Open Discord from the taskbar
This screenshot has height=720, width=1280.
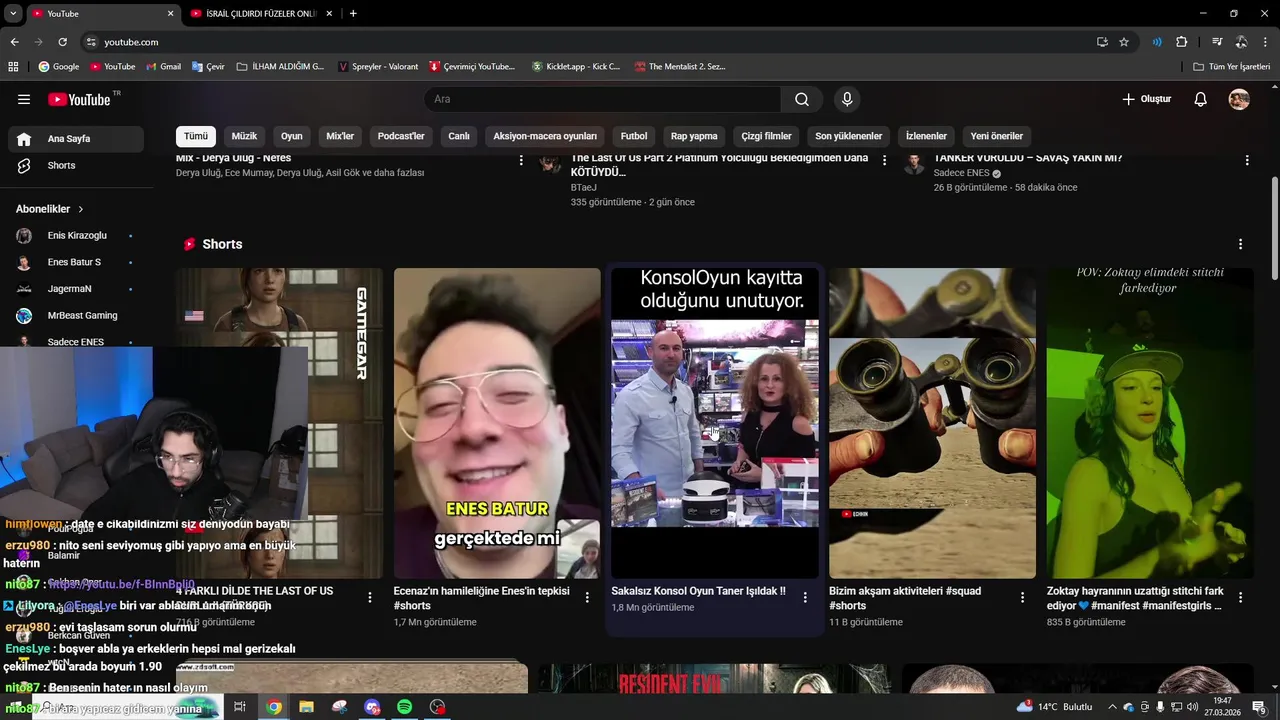372,707
